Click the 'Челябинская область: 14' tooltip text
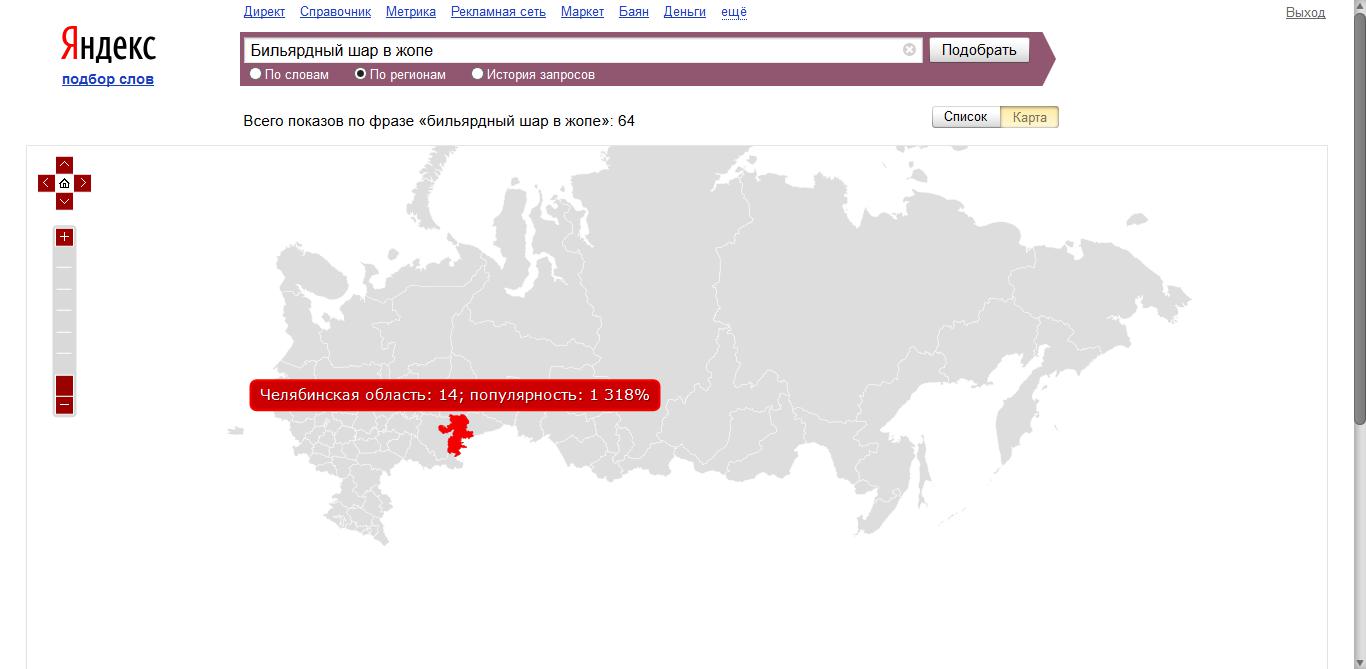The image size is (1366, 669). (455, 395)
